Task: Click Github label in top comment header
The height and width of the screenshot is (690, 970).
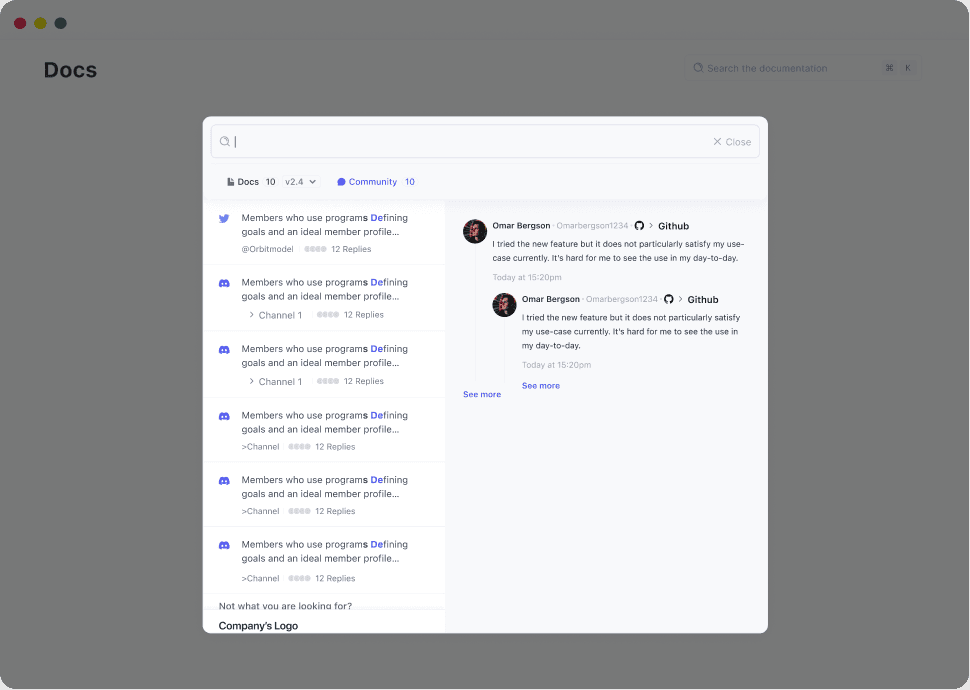Action: pos(673,226)
